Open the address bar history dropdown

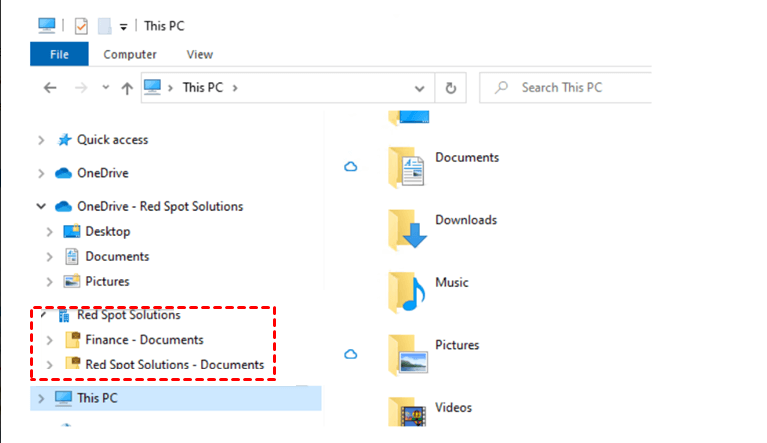pyautogui.click(x=419, y=89)
